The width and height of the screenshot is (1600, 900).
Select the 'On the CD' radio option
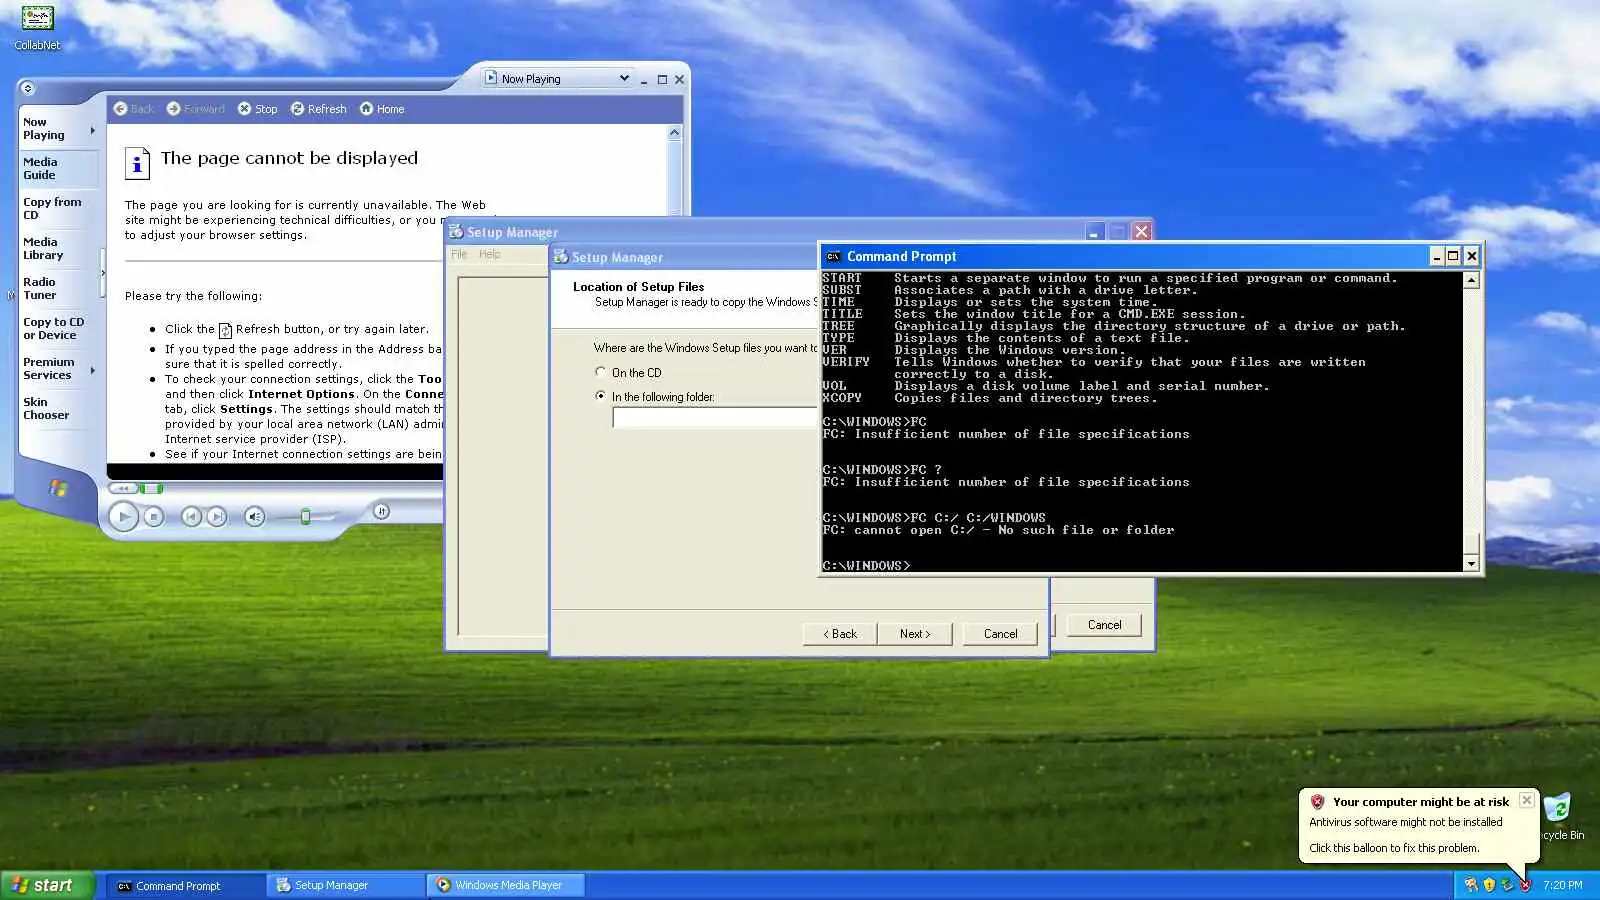click(600, 372)
